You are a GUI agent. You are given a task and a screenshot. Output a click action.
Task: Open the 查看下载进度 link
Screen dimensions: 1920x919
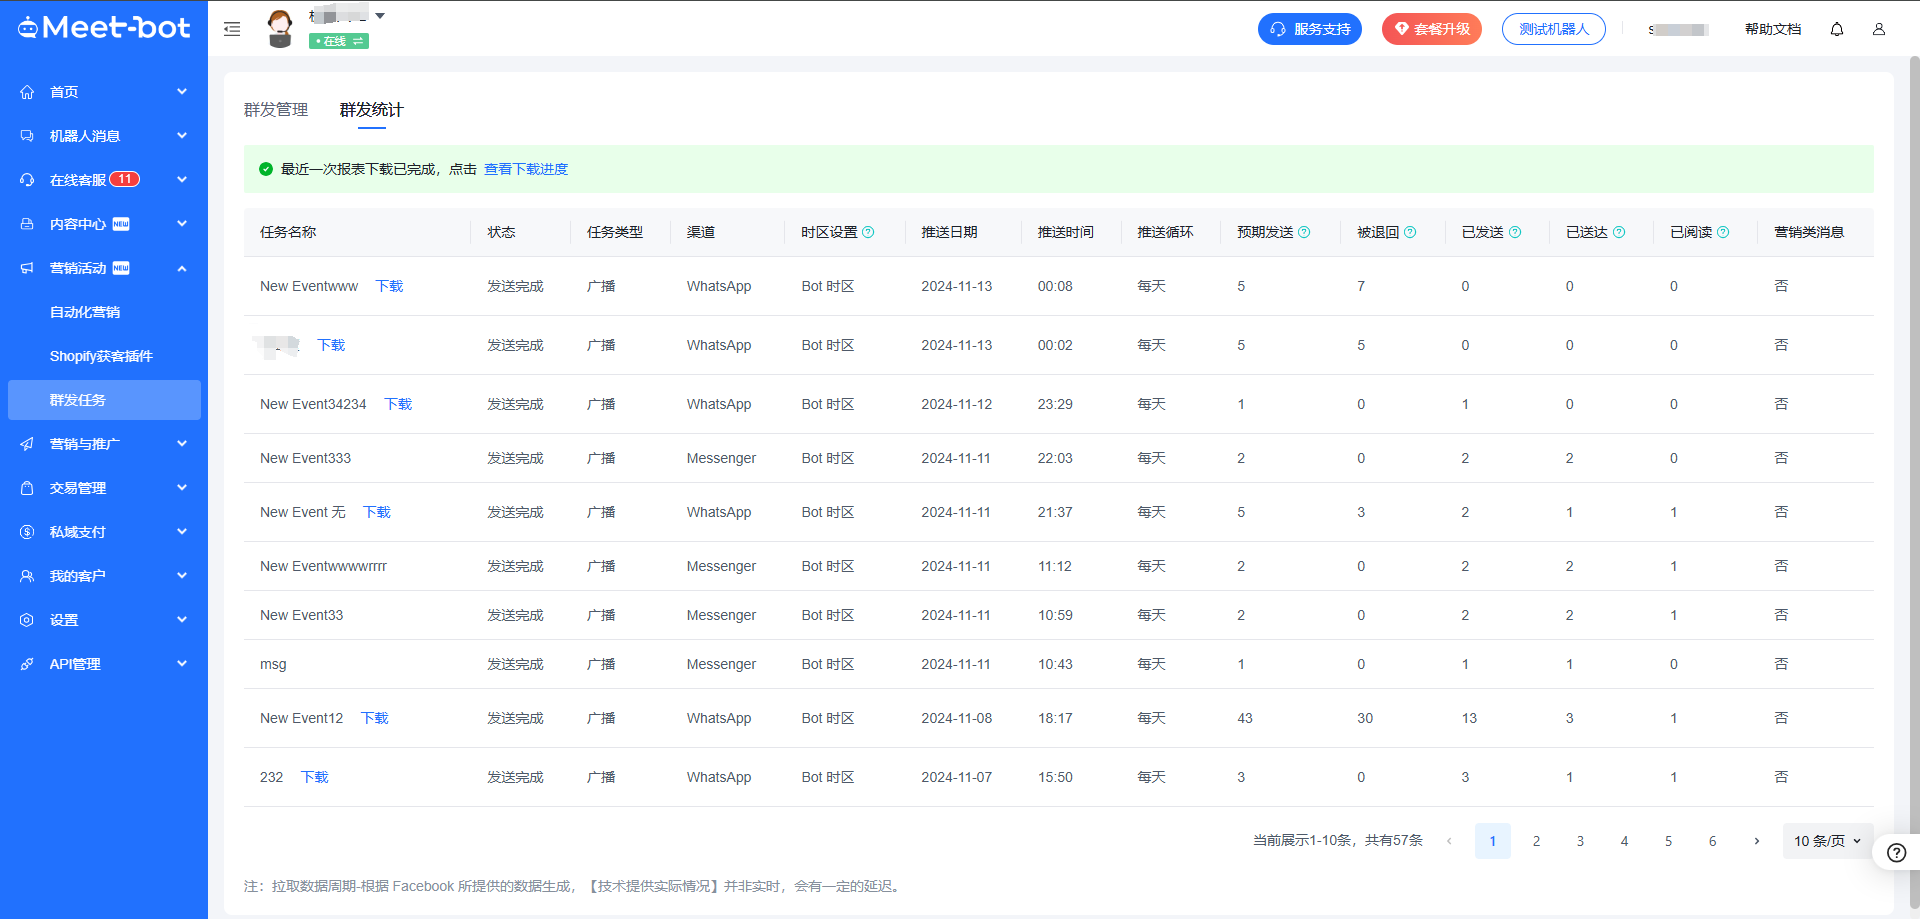(526, 169)
